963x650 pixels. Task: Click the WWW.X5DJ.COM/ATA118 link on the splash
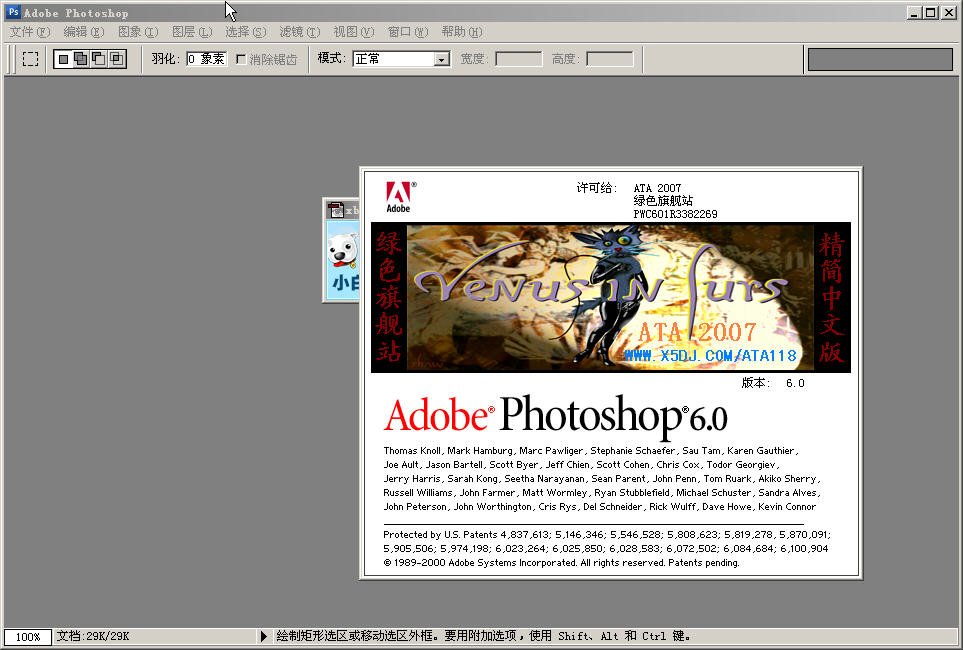pyautogui.click(x=710, y=353)
